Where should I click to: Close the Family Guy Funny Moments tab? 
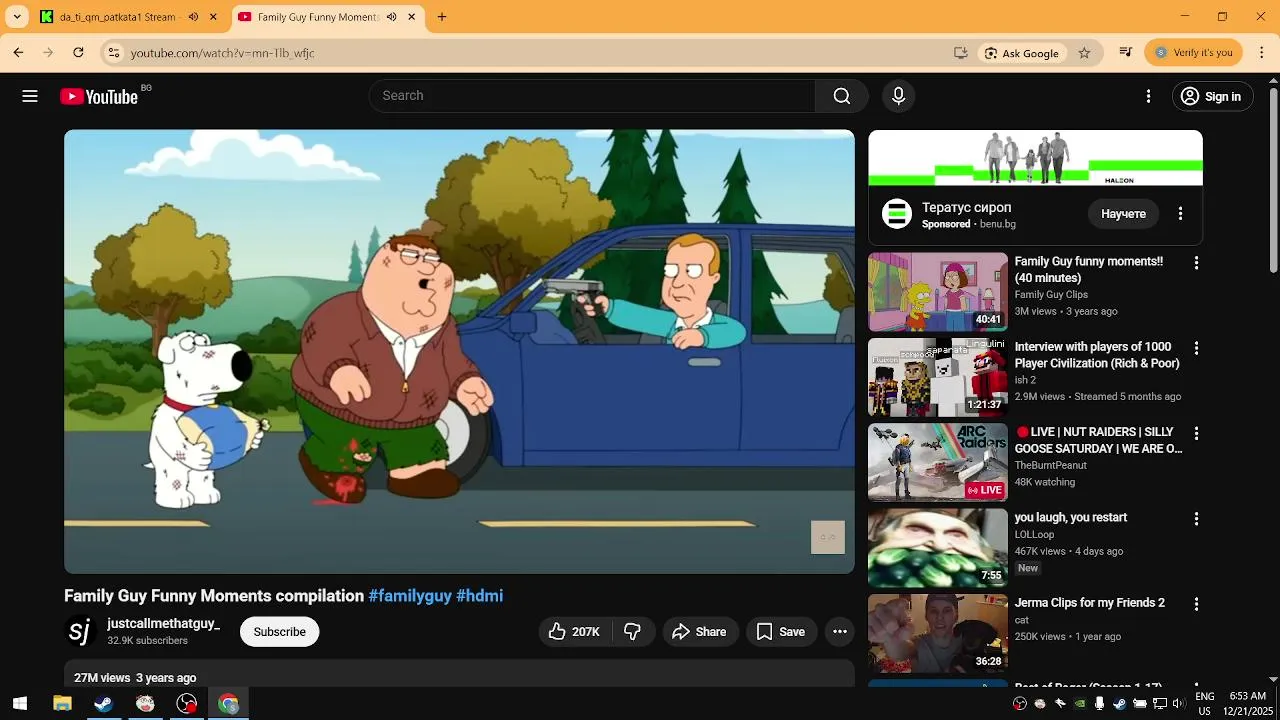[x=412, y=17]
